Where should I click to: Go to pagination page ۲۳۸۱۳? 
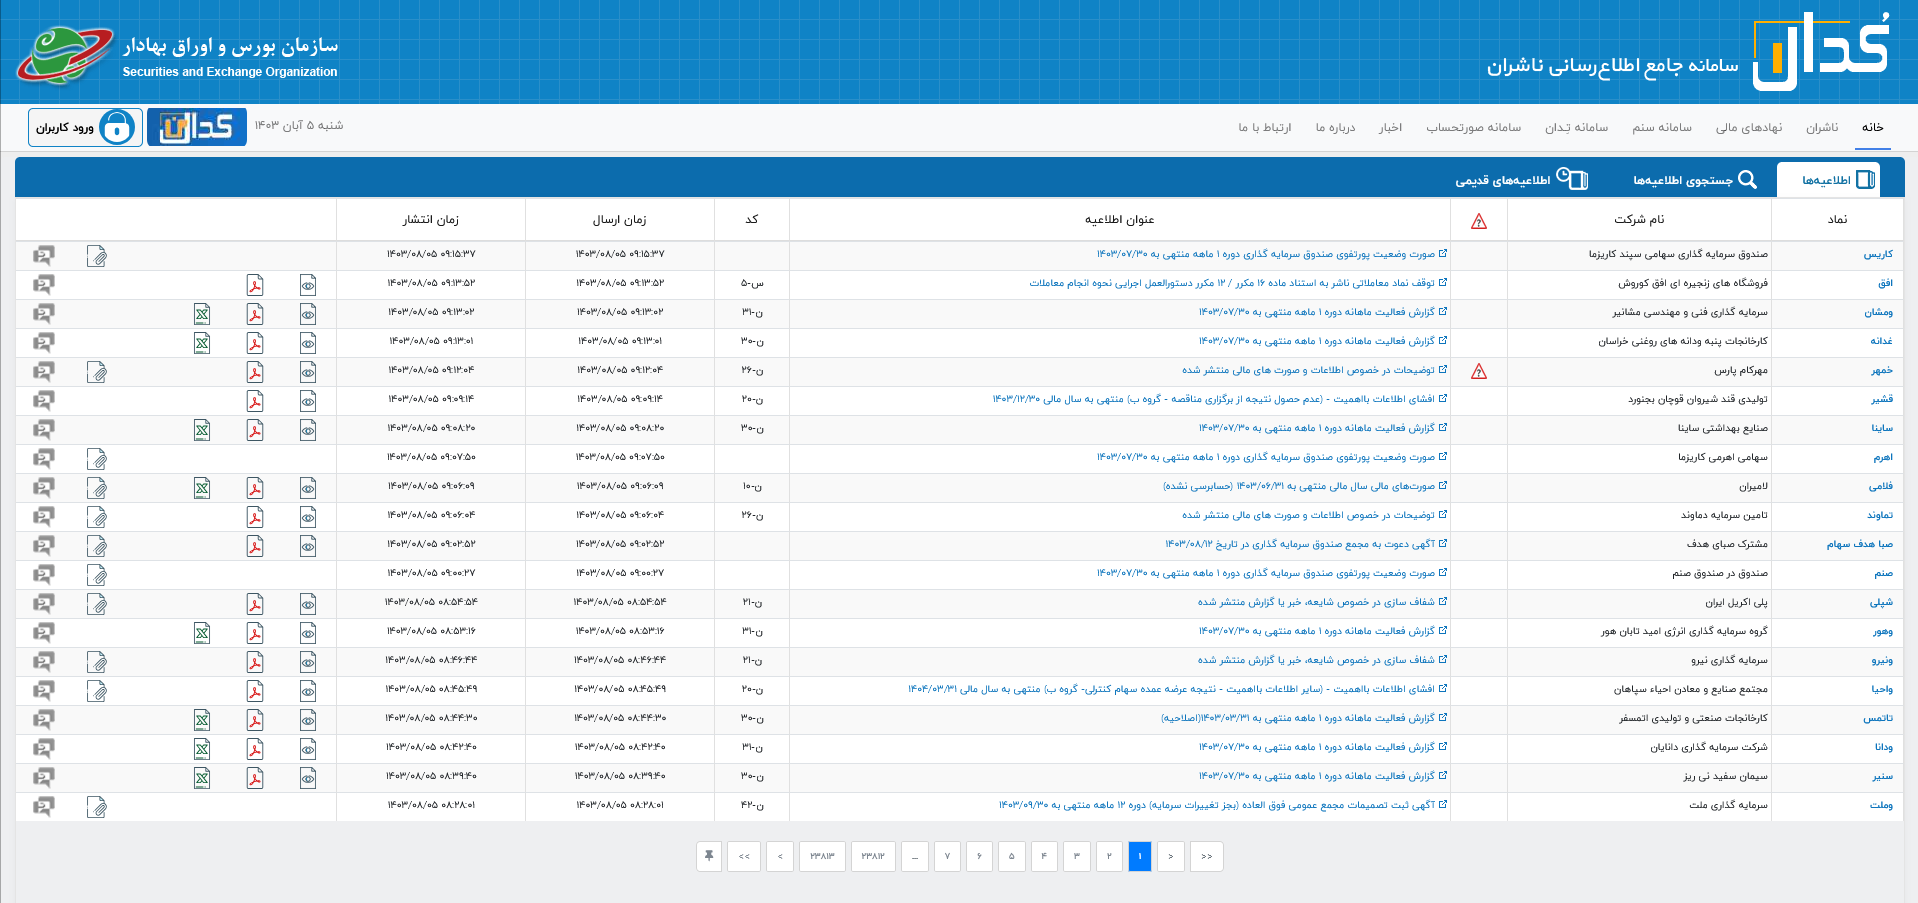(x=822, y=856)
